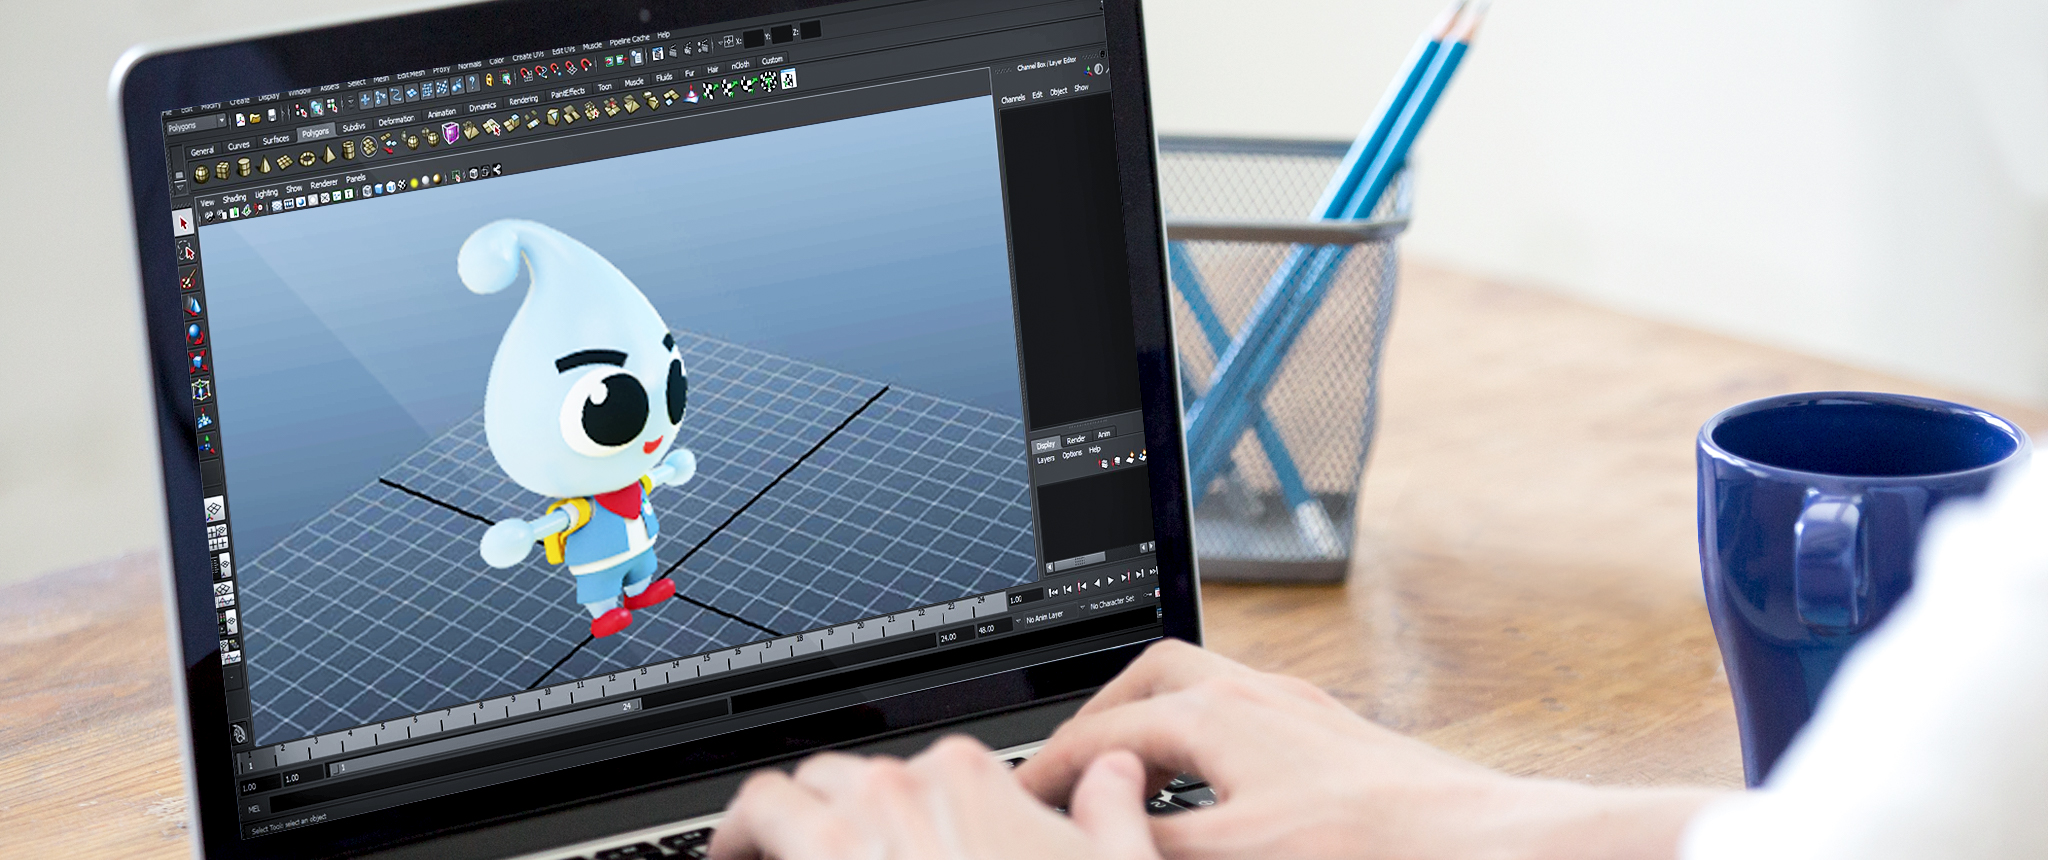Create a polygon pyramid from the shelf
Image resolution: width=2048 pixels, height=860 pixels.
point(328,154)
